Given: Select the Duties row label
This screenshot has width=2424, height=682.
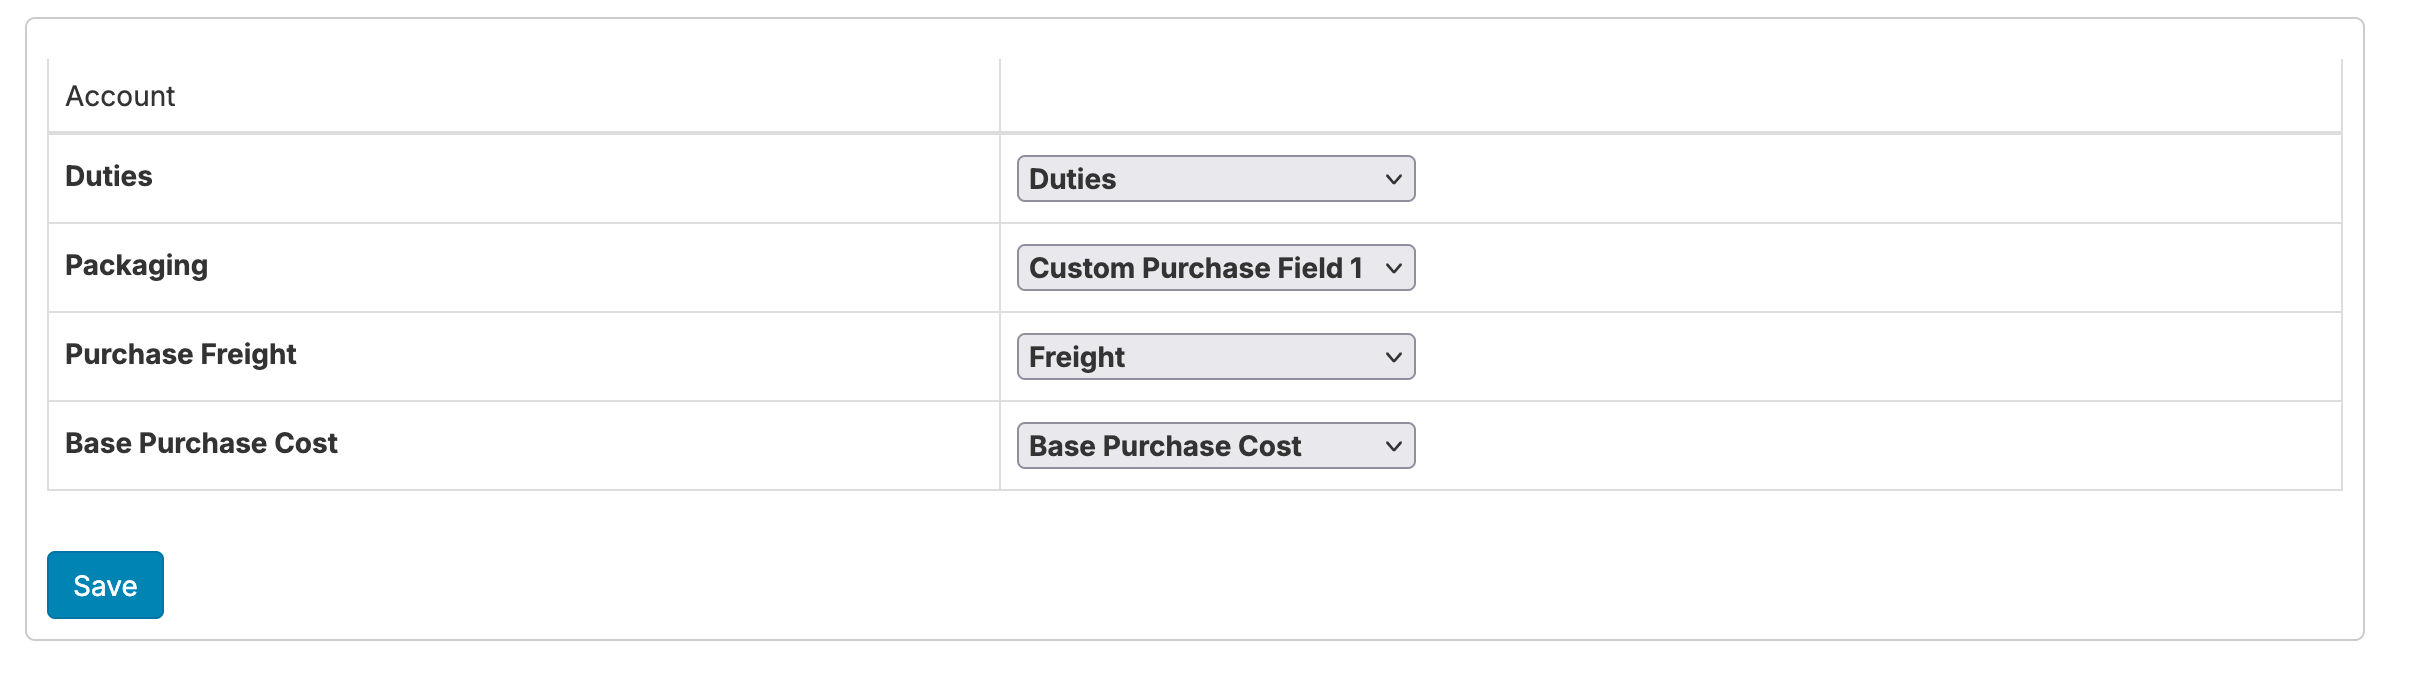Looking at the screenshot, I should [109, 176].
